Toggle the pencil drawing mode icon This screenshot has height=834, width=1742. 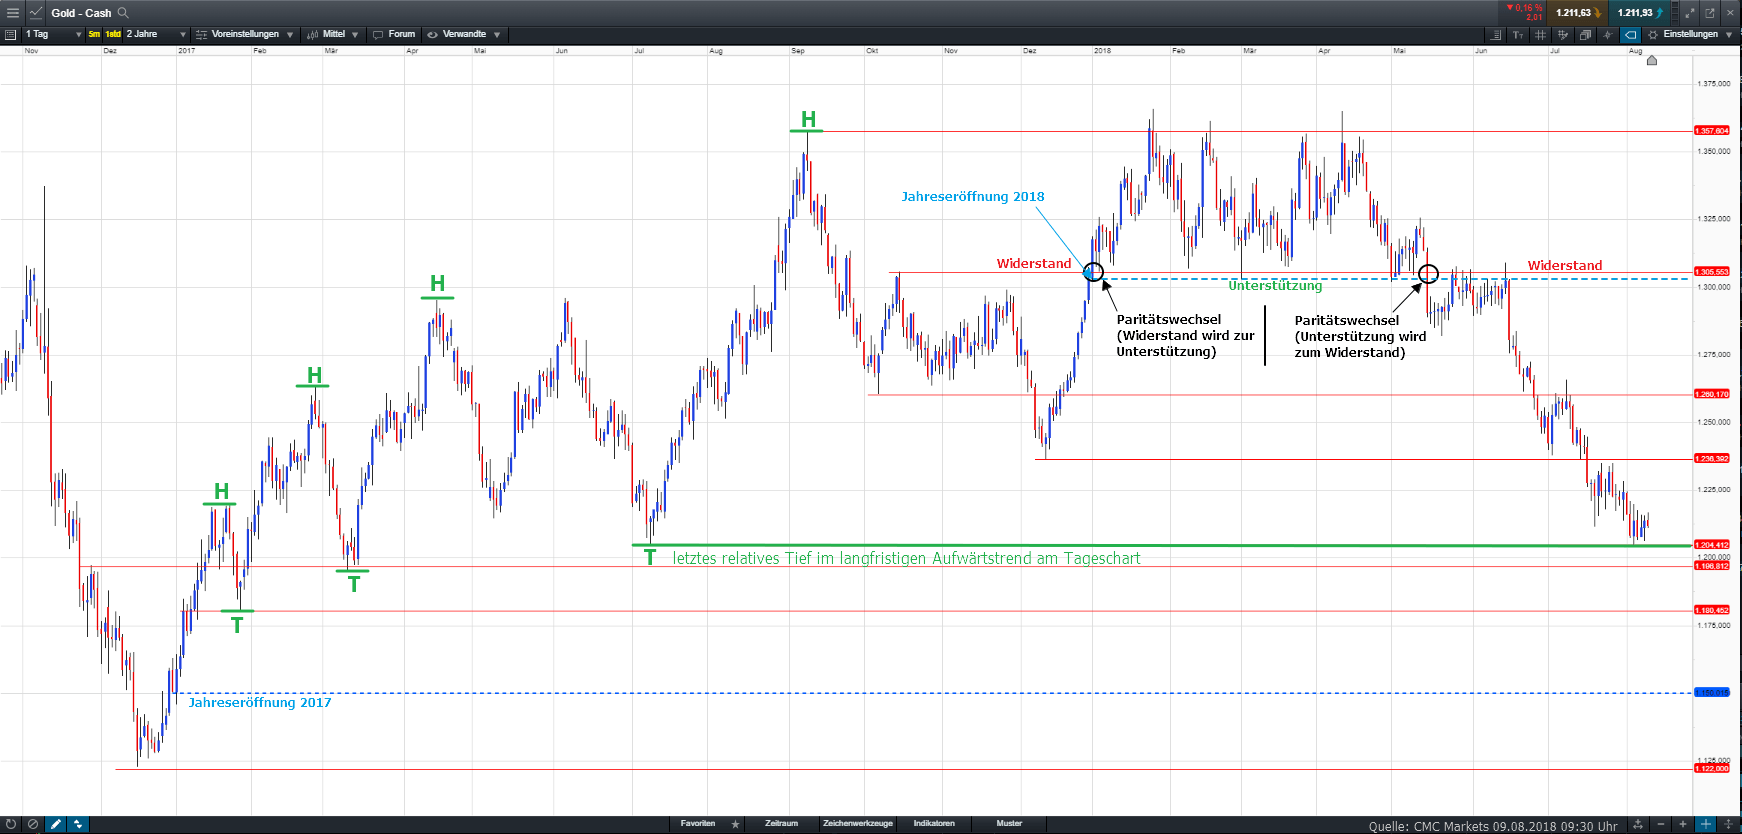tap(56, 824)
